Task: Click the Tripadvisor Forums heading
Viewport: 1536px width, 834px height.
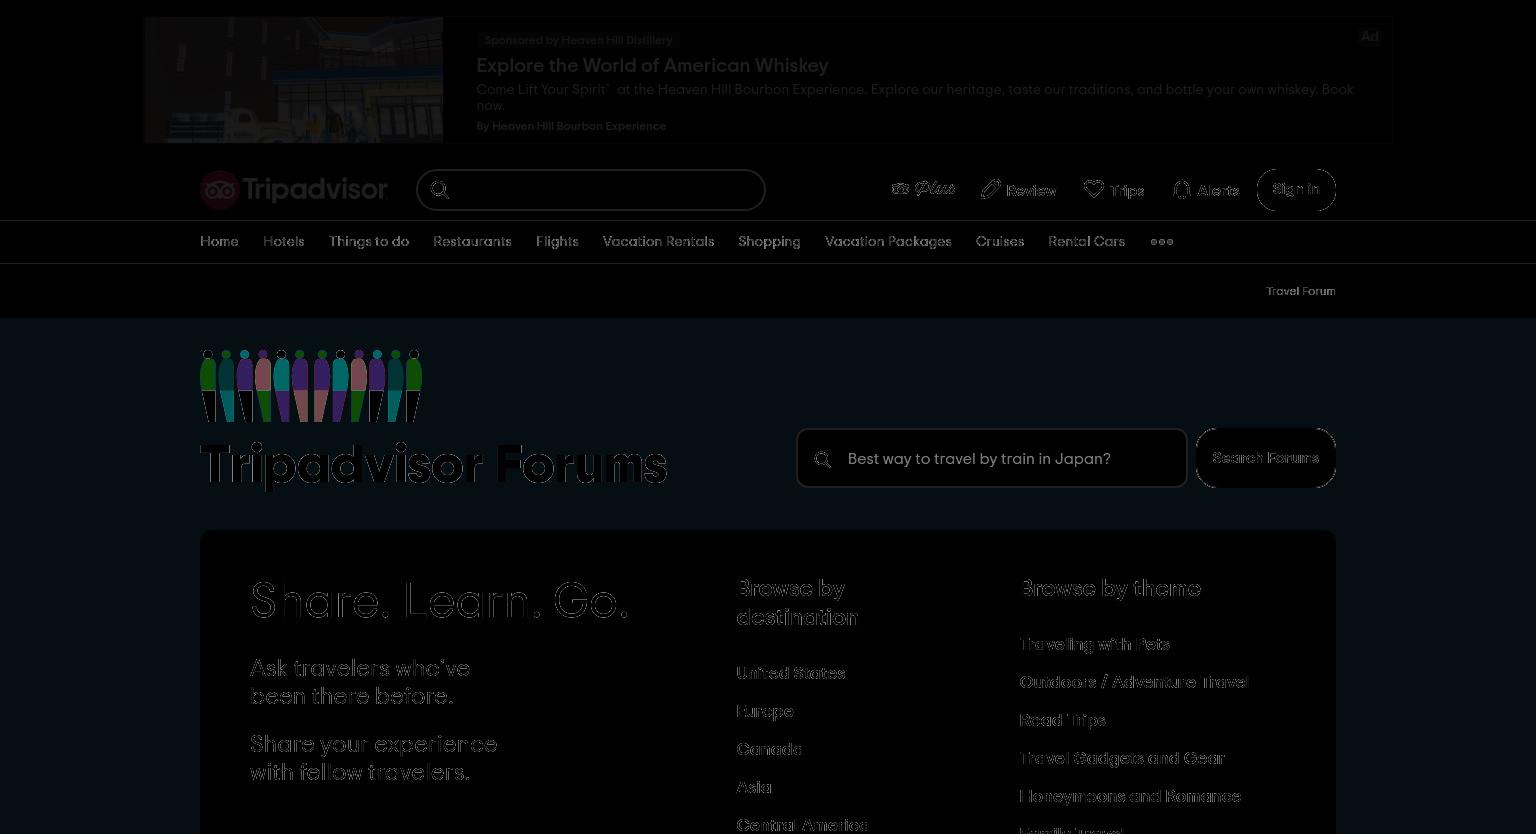Action: pyautogui.click(x=434, y=465)
